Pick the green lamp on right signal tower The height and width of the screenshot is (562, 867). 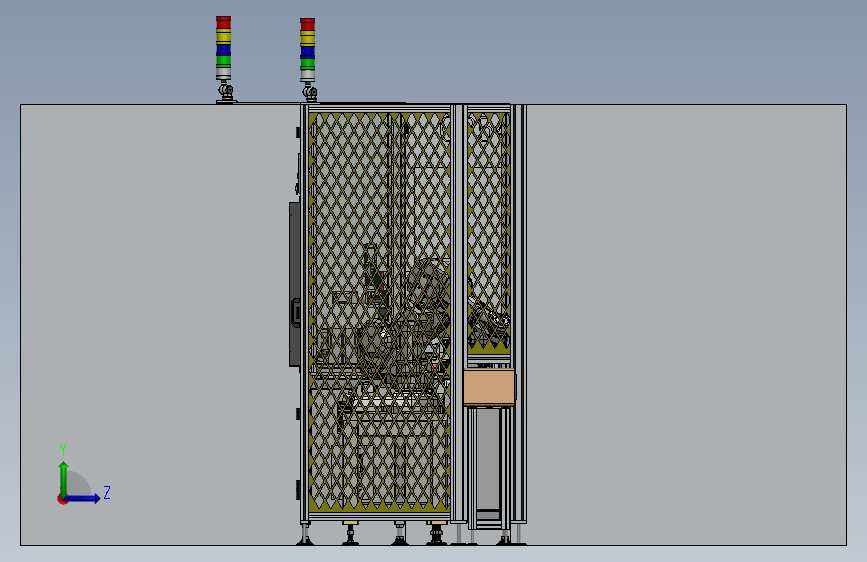point(307,63)
